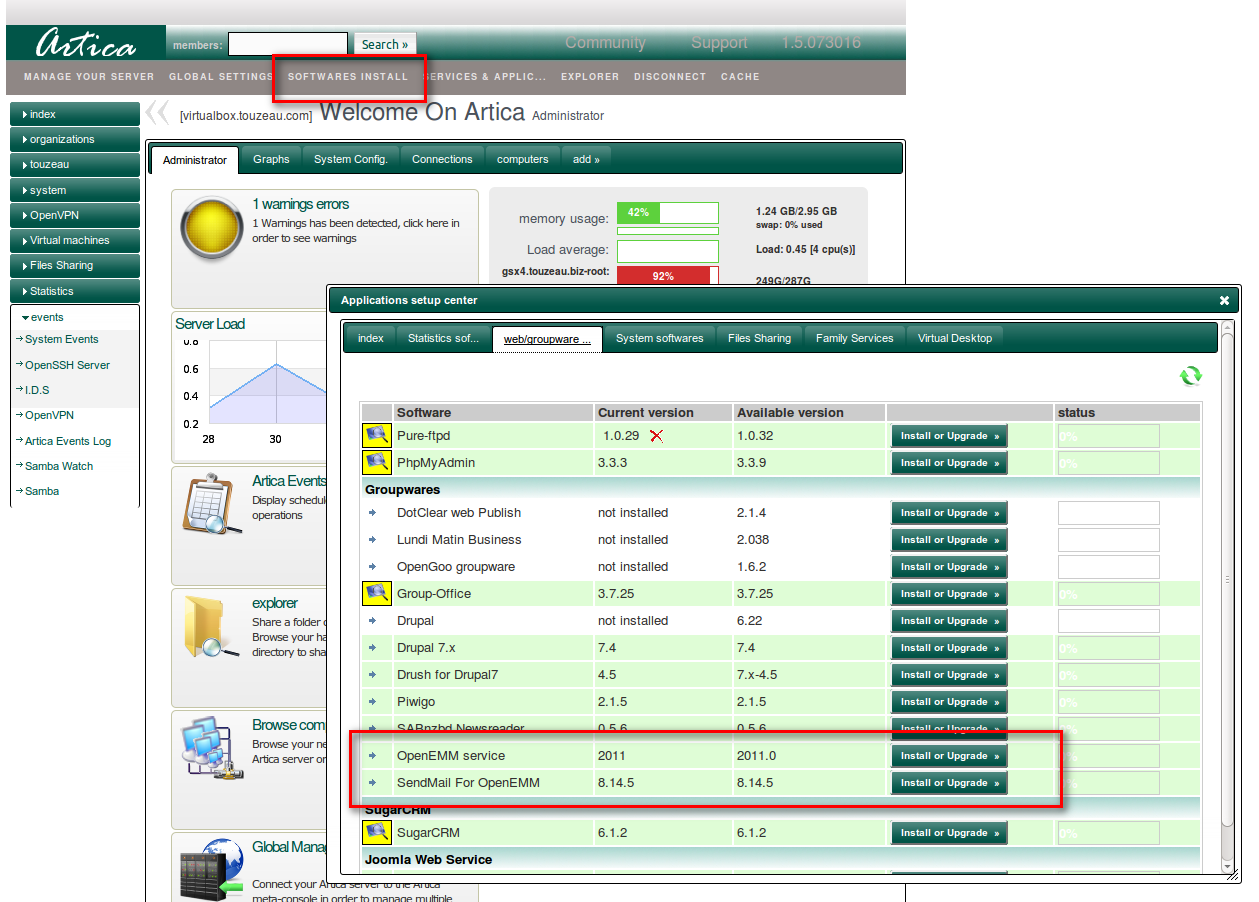
Task: Click Install or Upgrade for Group-Office
Action: click(949, 594)
